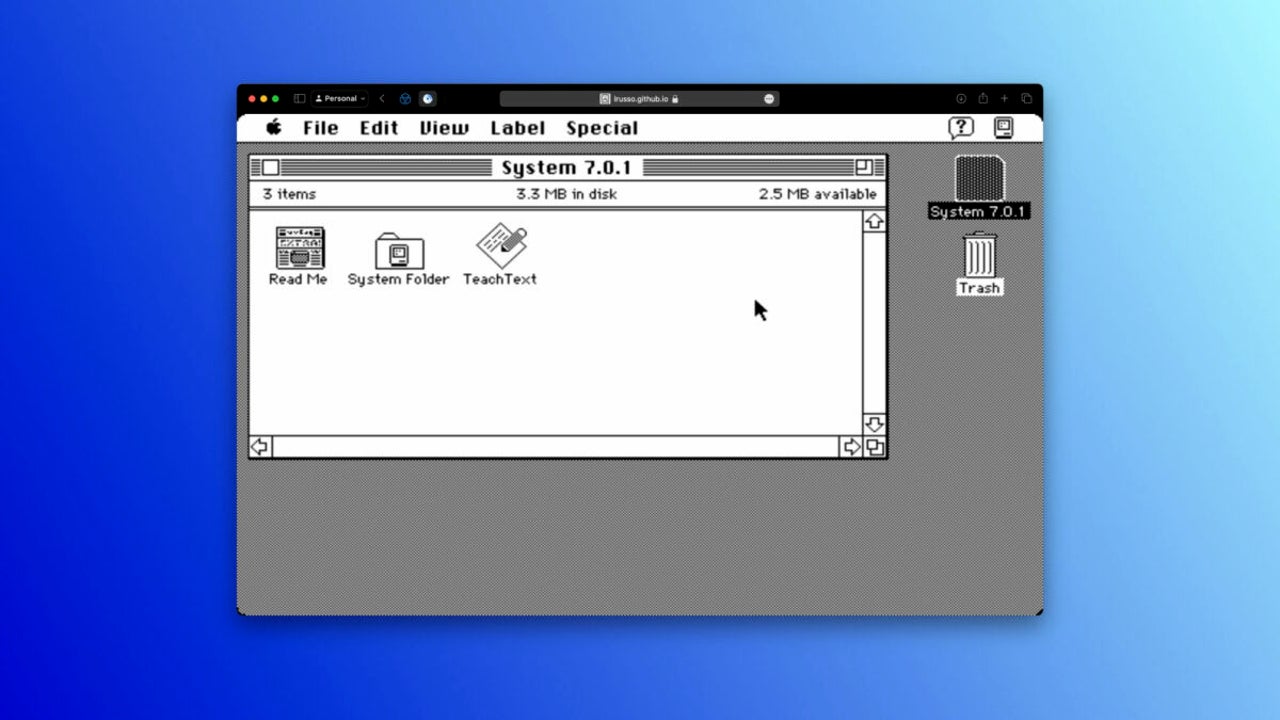This screenshot has width=1280, height=720.
Task: Open the Label menu
Action: (517, 128)
